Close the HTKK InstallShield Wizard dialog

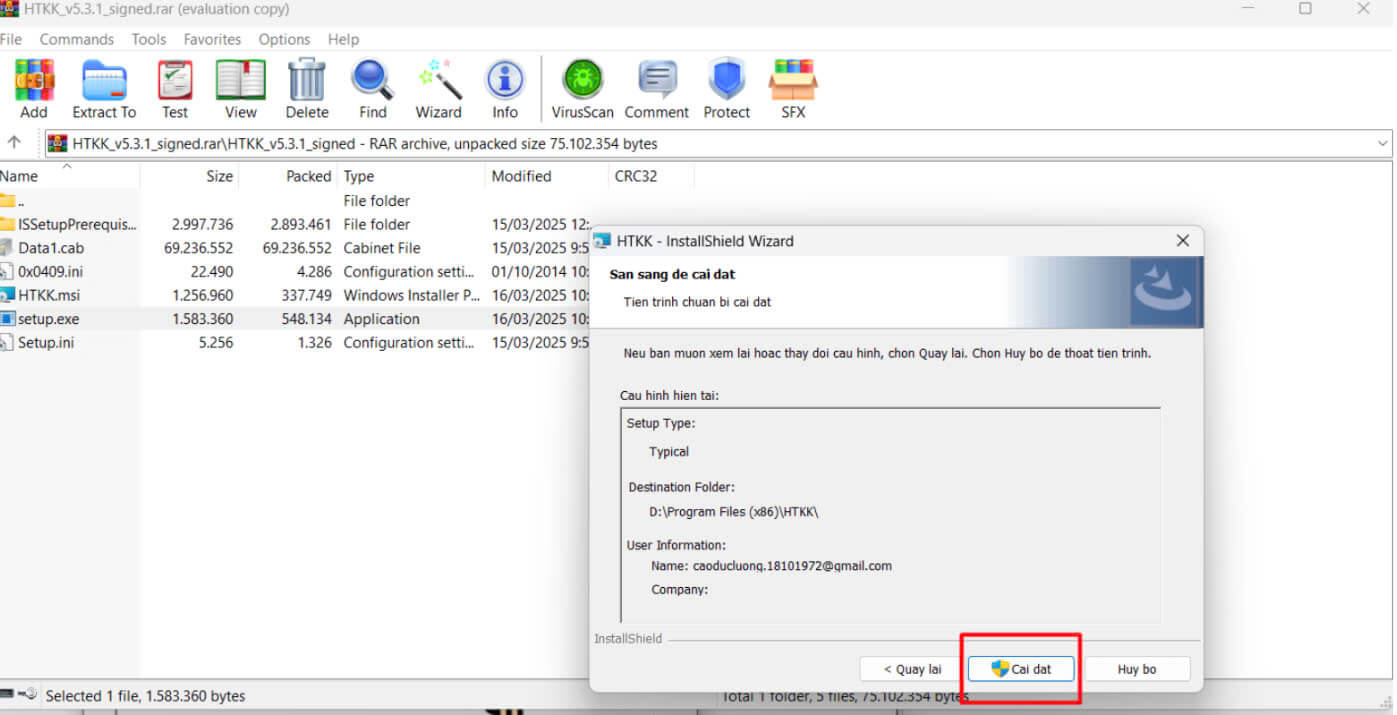(1182, 241)
